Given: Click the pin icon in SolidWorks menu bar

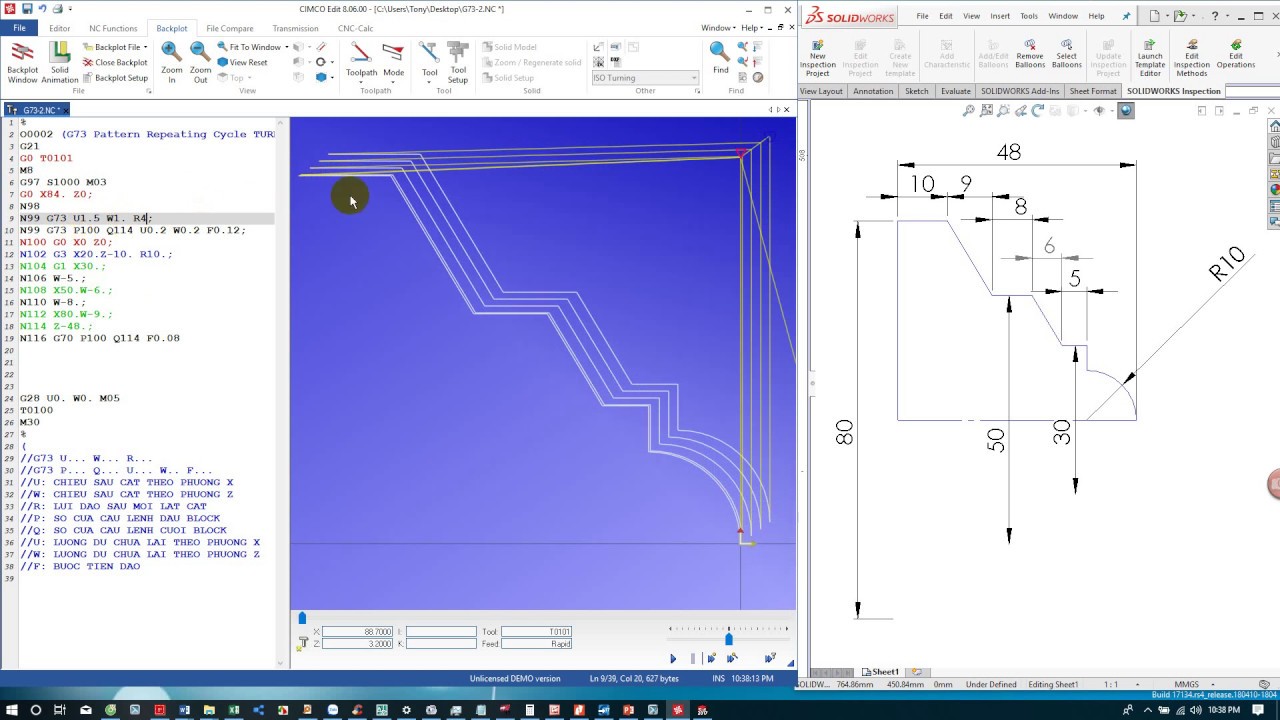Looking at the screenshot, I should click(x=1127, y=16).
